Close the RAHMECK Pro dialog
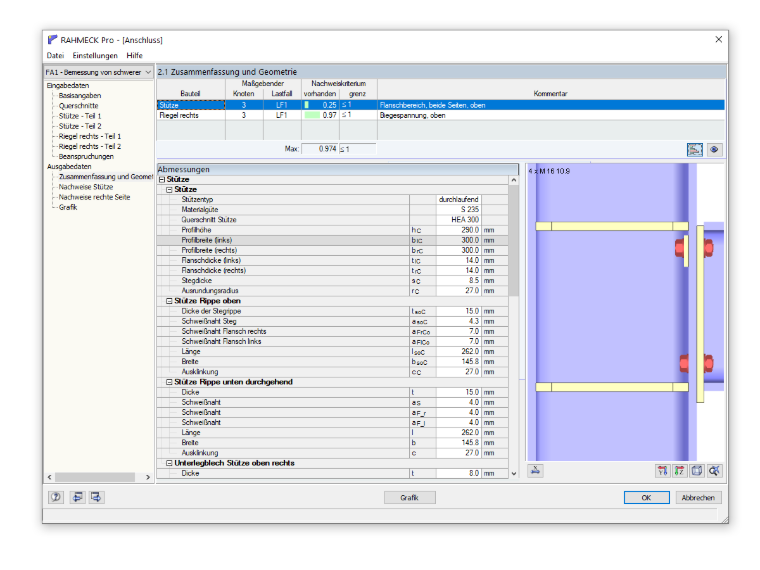Image resolution: width=760 pixels, height=570 pixels. 718,39
